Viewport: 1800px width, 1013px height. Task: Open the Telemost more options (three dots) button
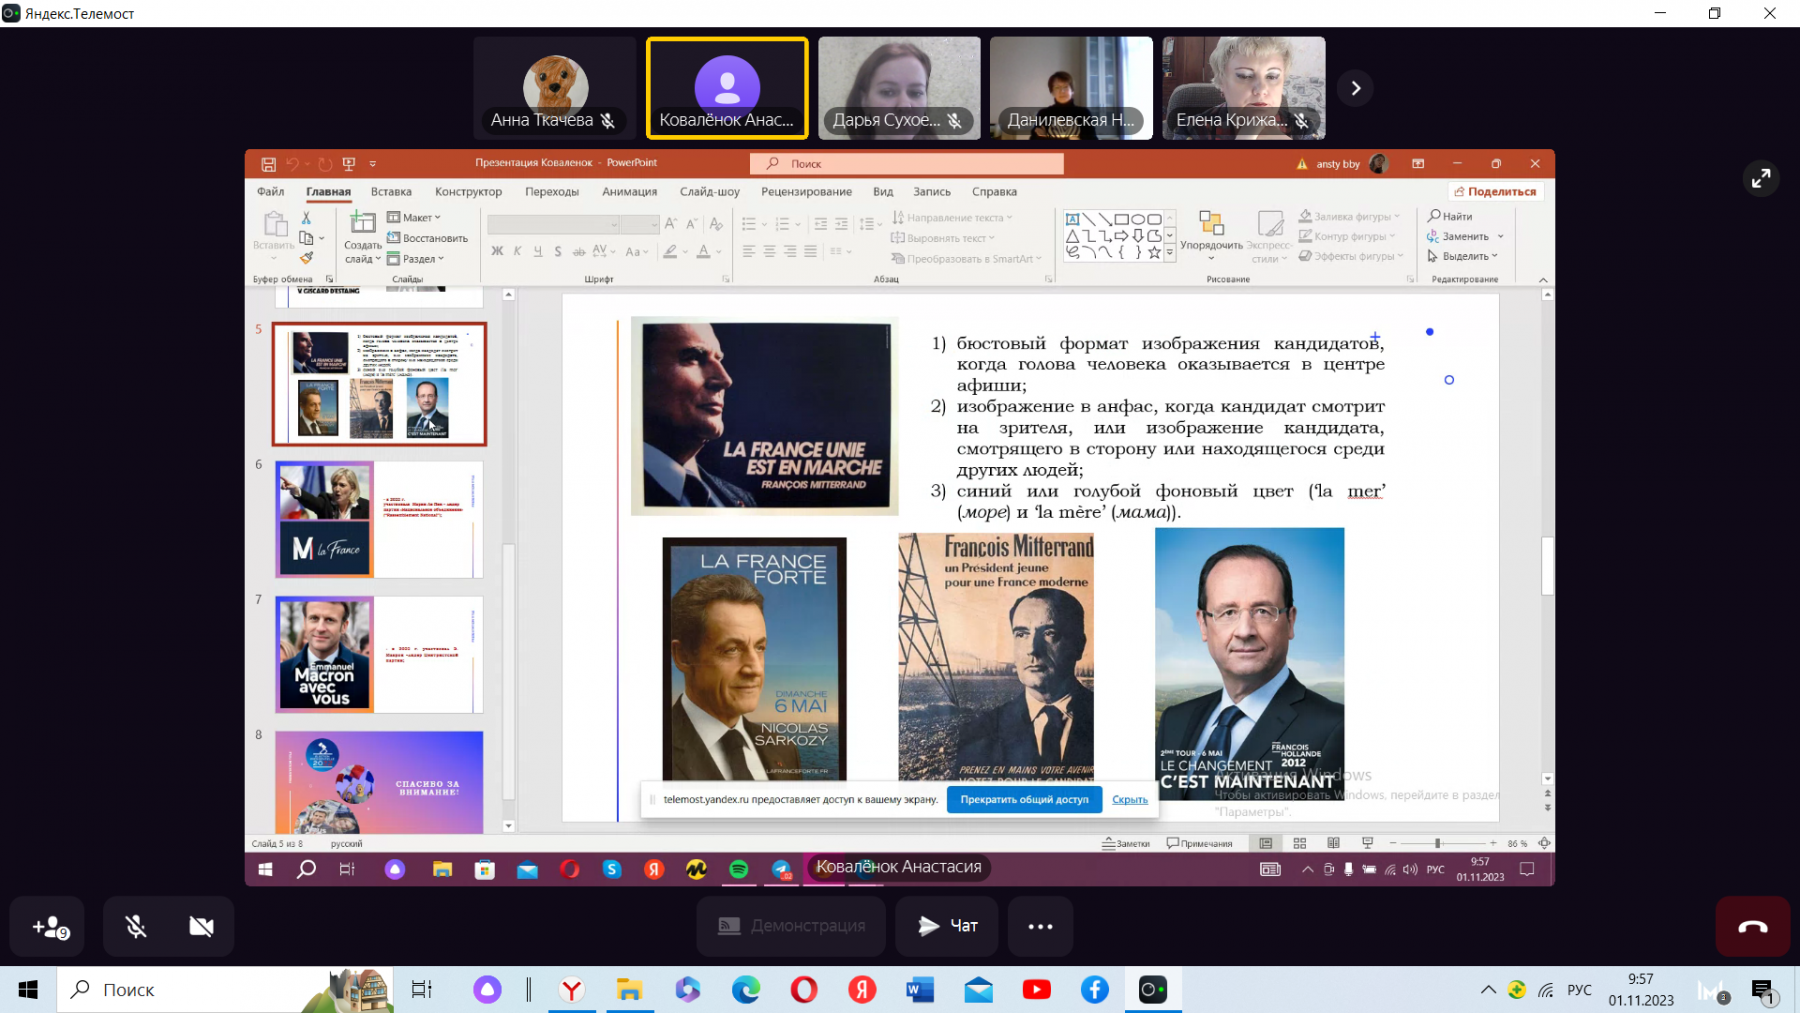[1040, 927]
